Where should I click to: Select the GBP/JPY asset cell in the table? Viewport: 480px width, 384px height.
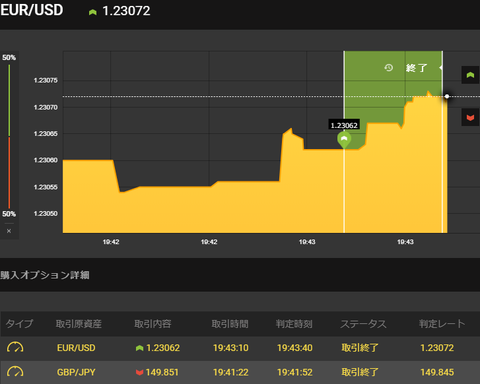pyautogui.click(x=76, y=372)
